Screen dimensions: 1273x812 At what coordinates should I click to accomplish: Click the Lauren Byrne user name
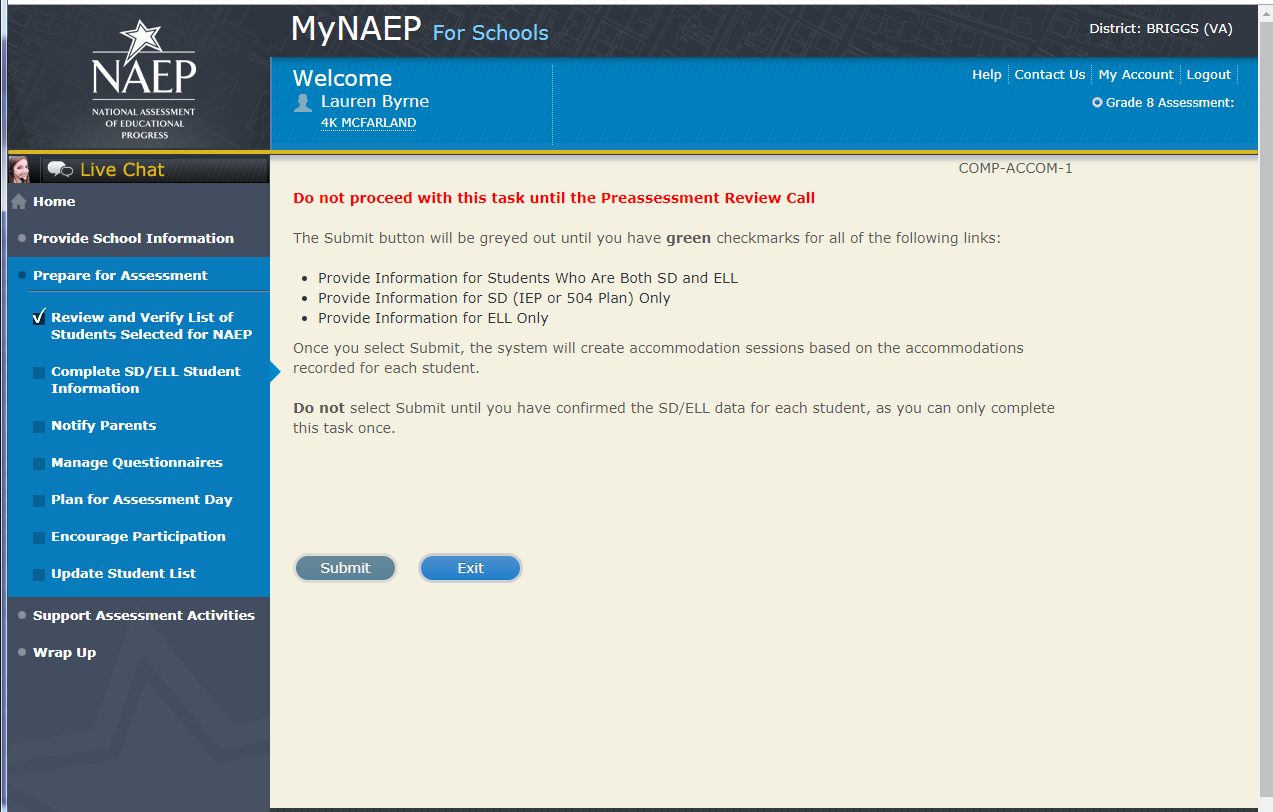375,101
